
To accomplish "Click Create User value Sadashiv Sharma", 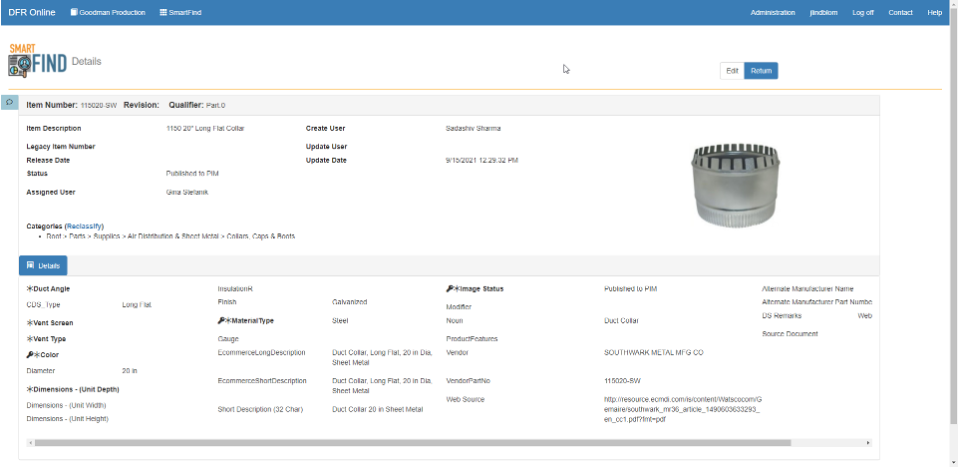I will 474,129.
